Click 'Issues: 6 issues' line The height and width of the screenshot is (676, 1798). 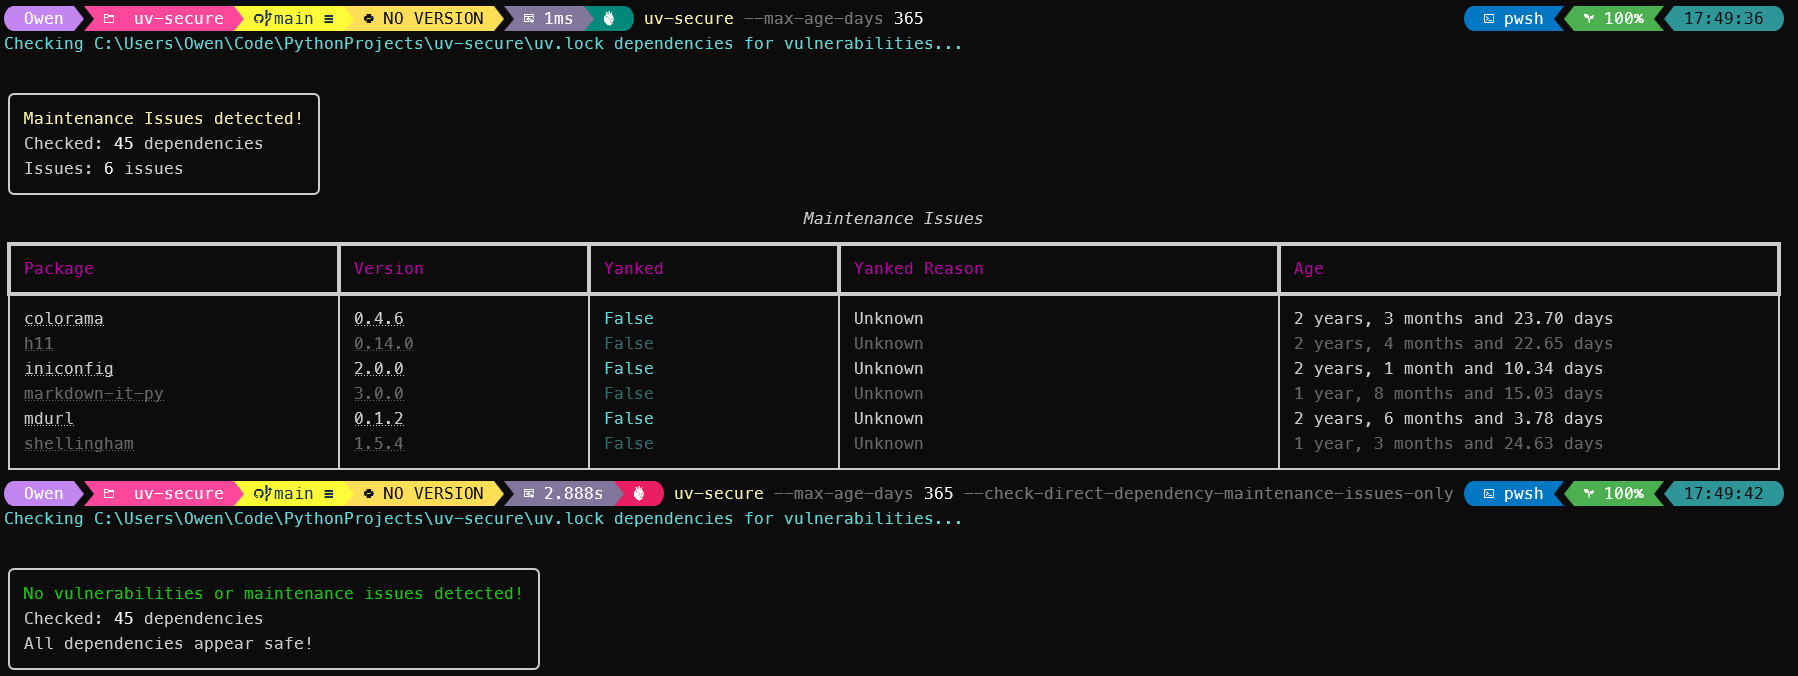(x=104, y=169)
